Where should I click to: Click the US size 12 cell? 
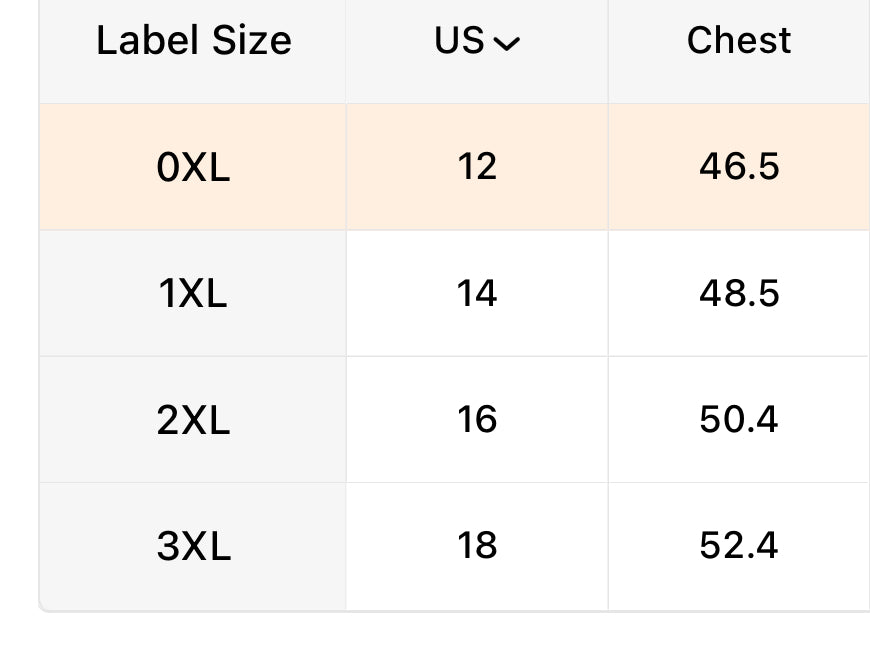[x=477, y=167]
